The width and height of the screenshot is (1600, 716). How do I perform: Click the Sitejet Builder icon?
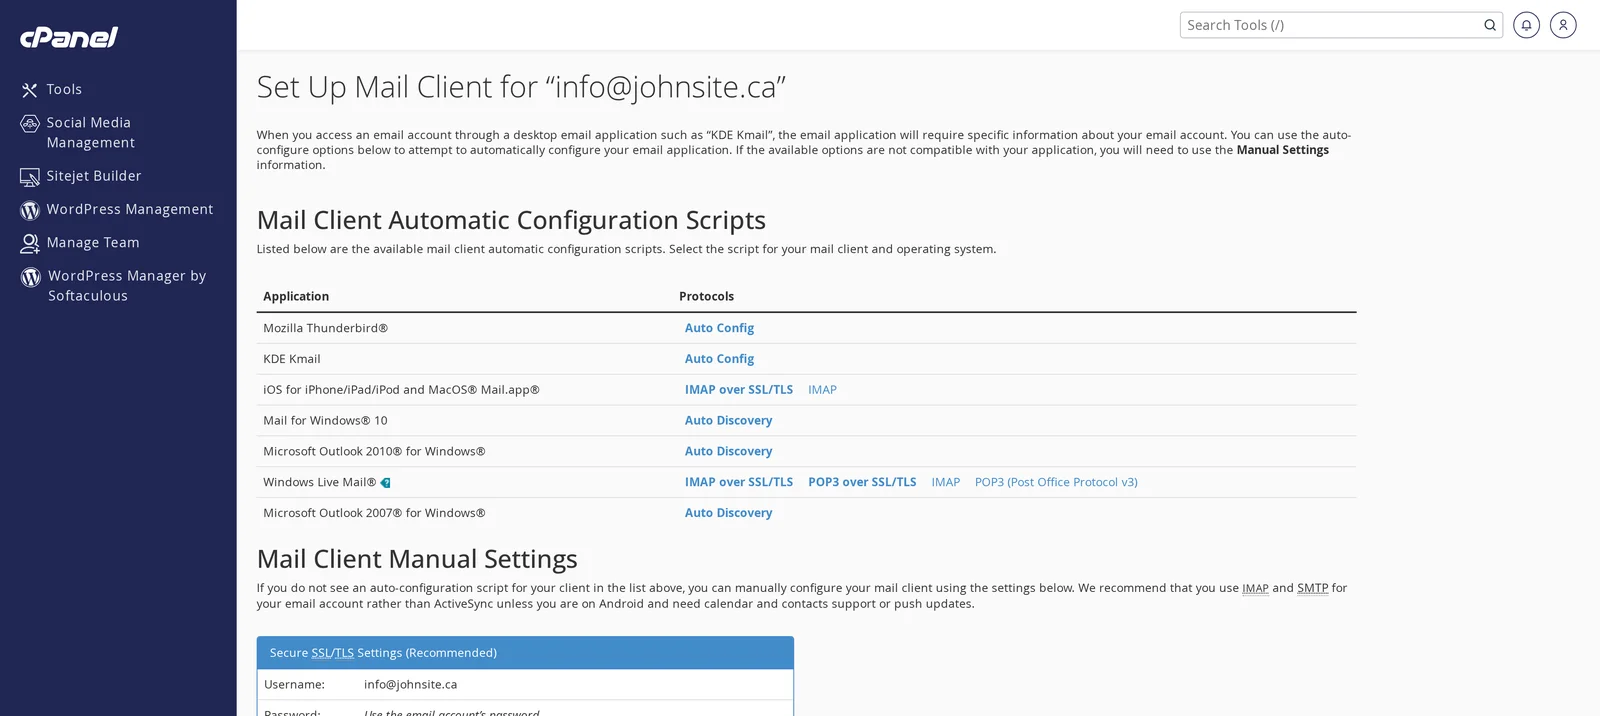[x=30, y=177]
